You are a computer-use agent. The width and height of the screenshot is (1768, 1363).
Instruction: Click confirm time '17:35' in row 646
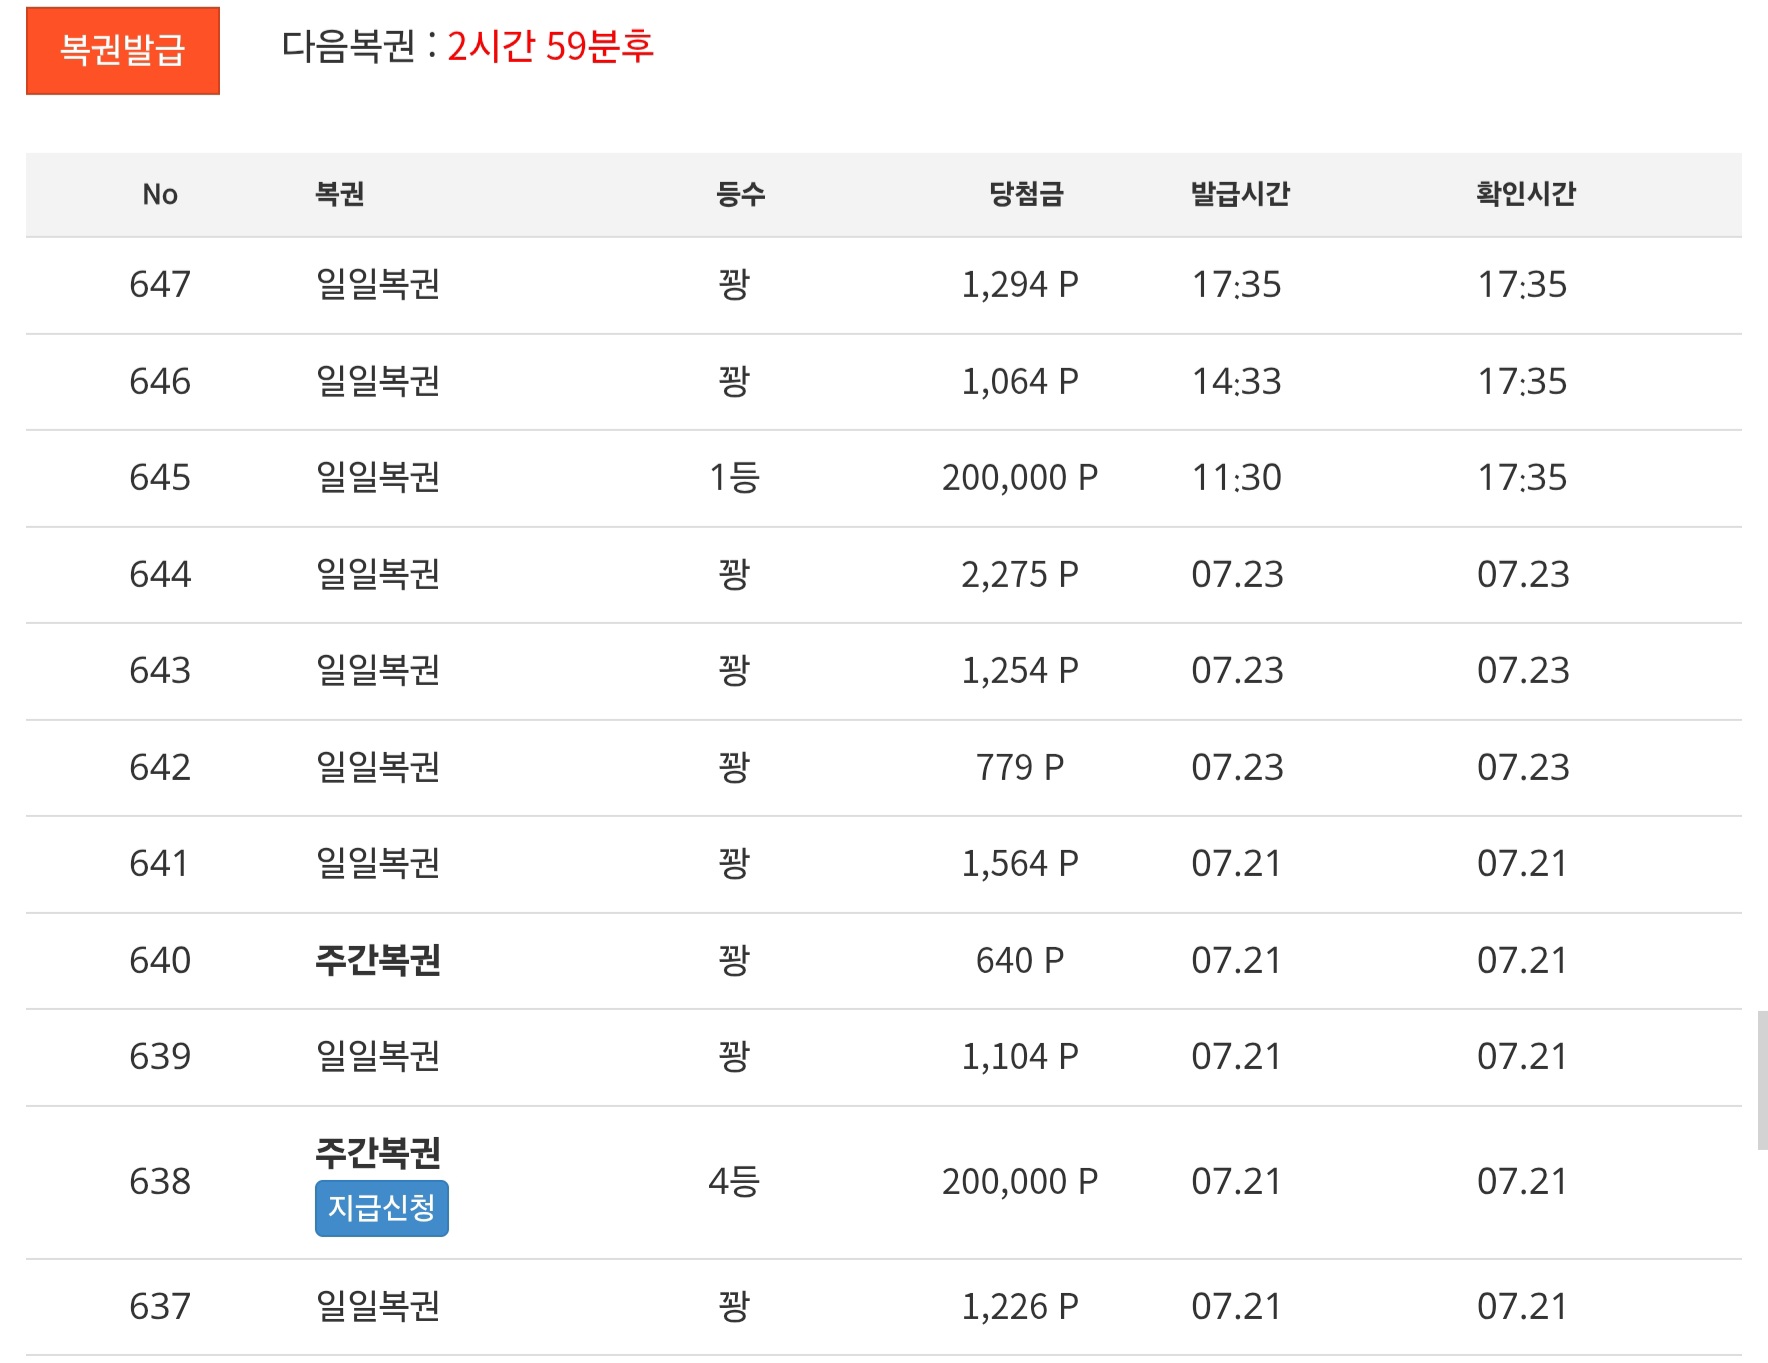pyautogui.click(x=1523, y=382)
